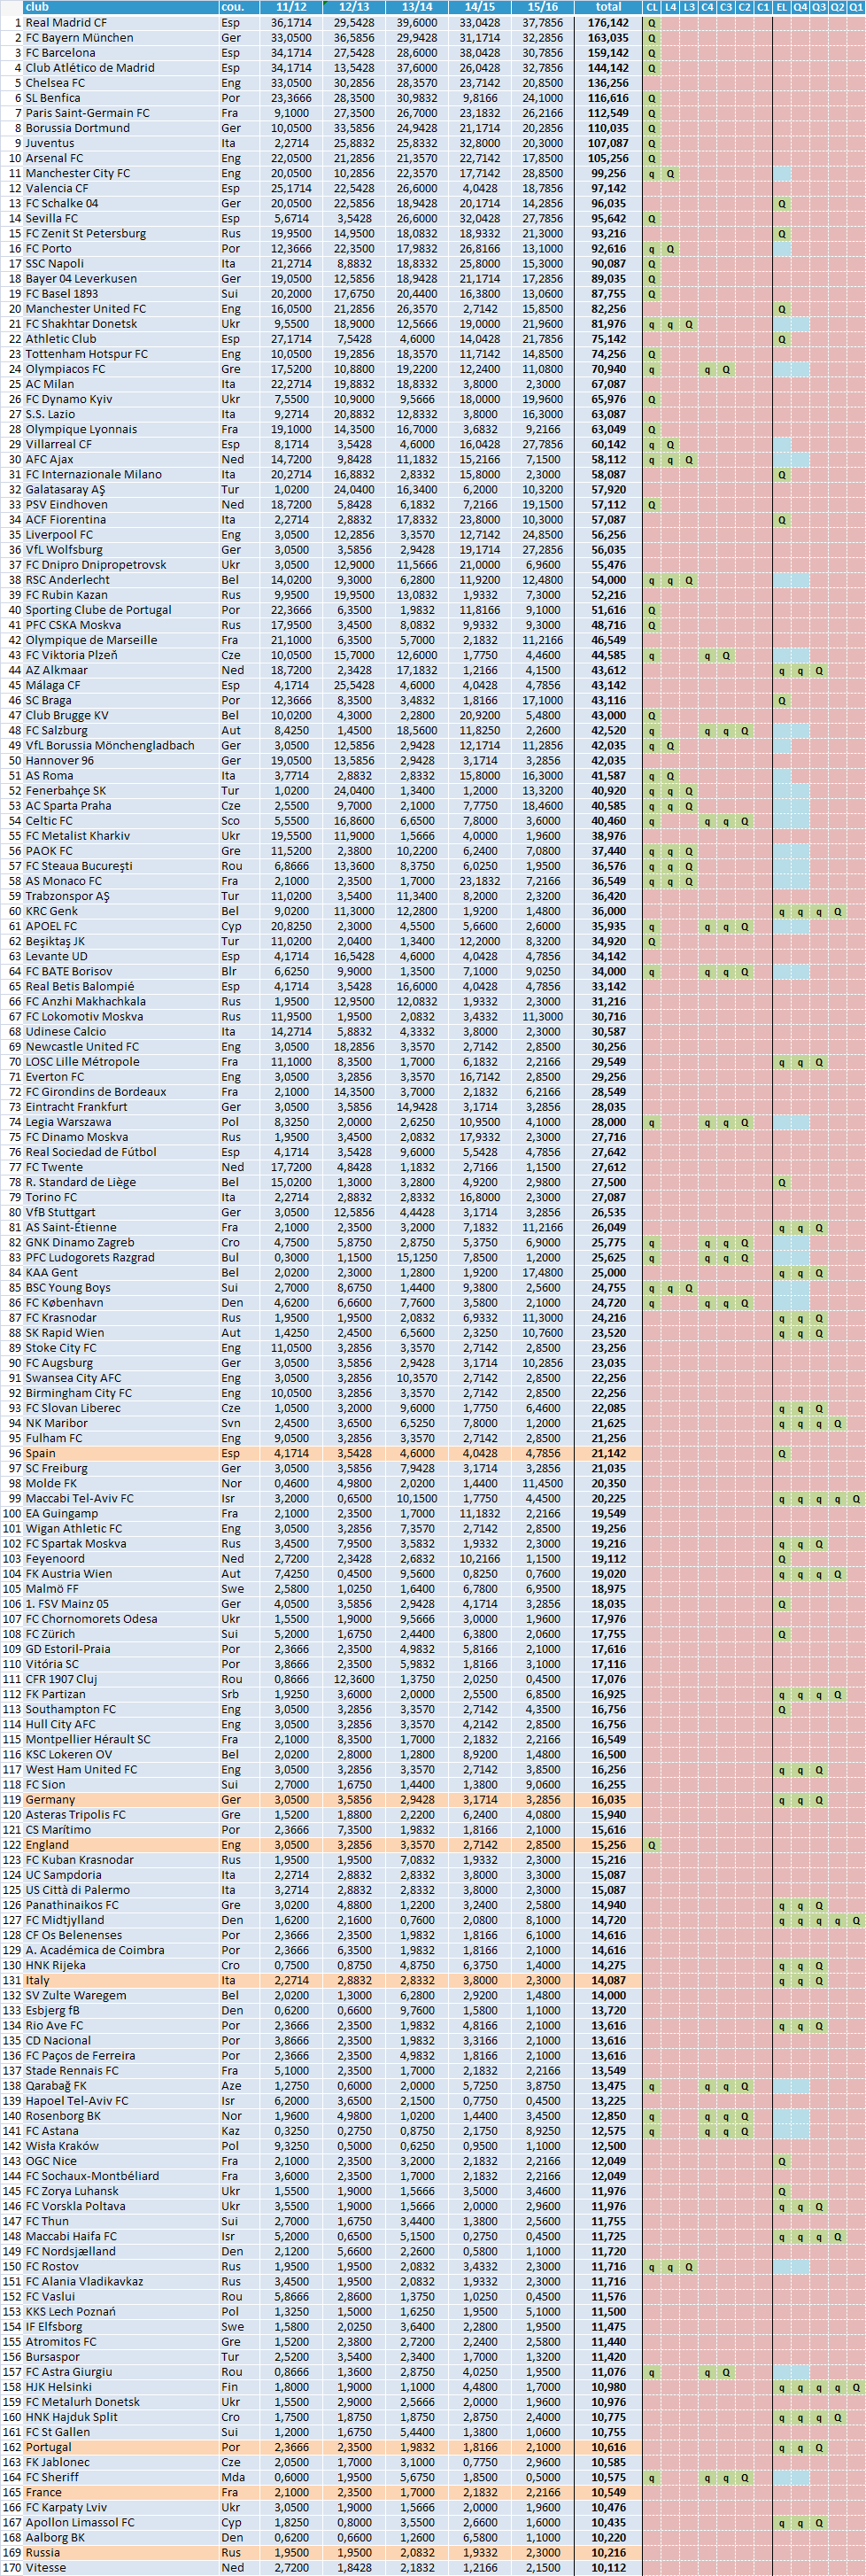Click the 'C4' column header

708,7
